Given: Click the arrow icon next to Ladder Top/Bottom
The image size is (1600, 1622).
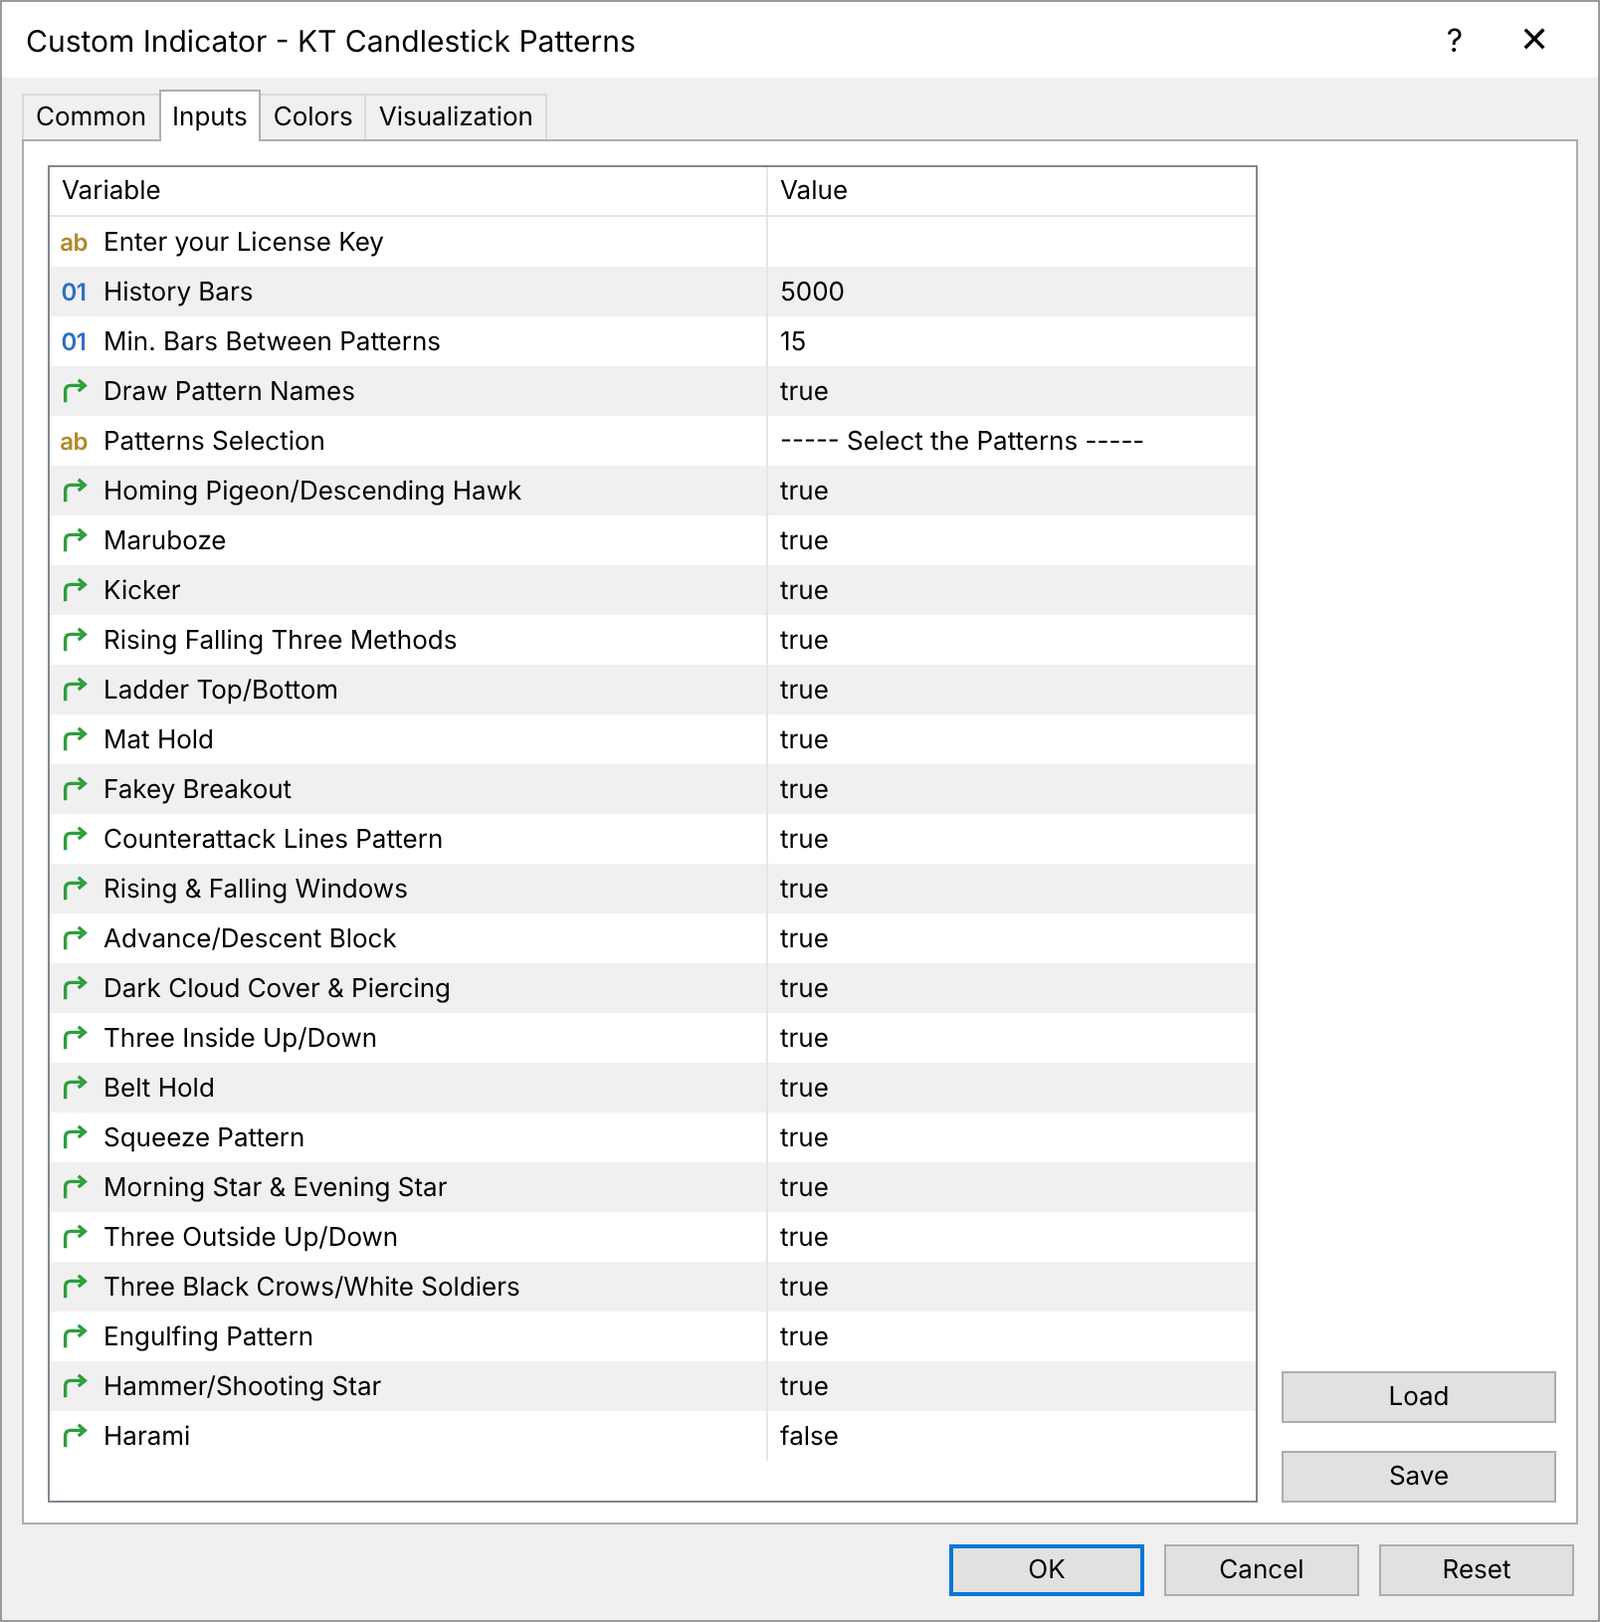Looking at the screenshot, I should pyautogui.click(x=75, y=690).
